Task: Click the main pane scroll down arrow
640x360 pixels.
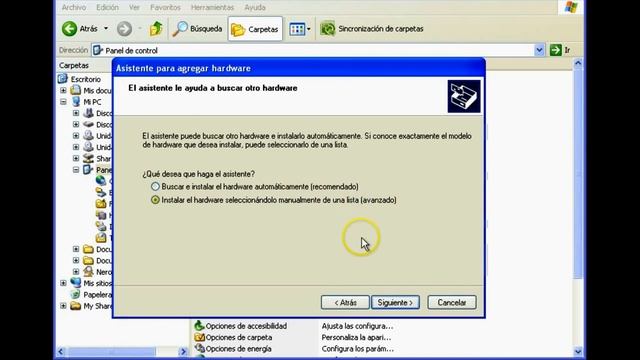Action: tap(578, 351)
